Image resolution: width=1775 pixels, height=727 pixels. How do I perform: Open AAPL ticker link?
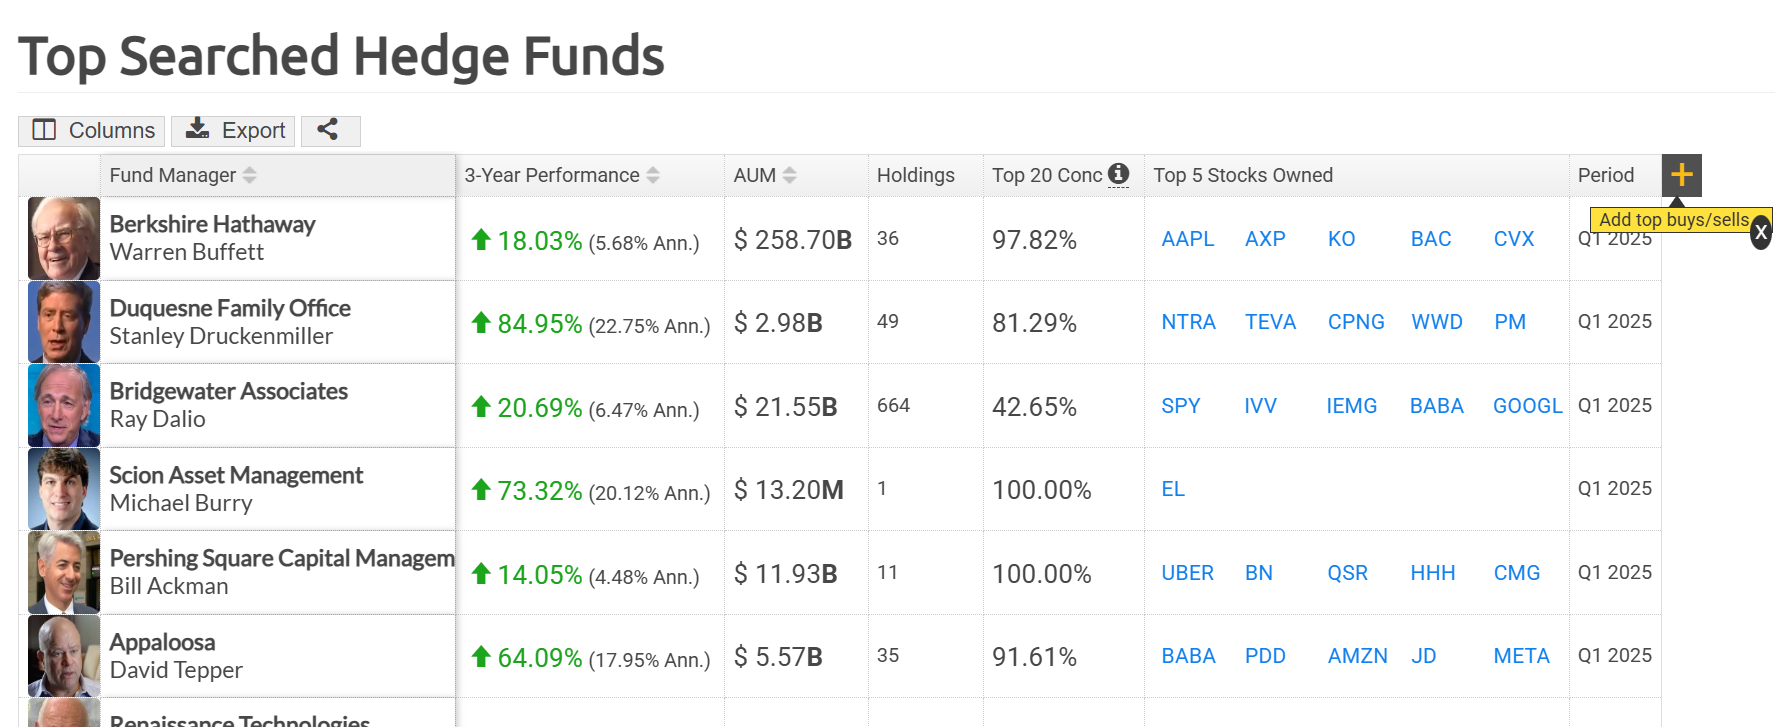point(1187,239)
